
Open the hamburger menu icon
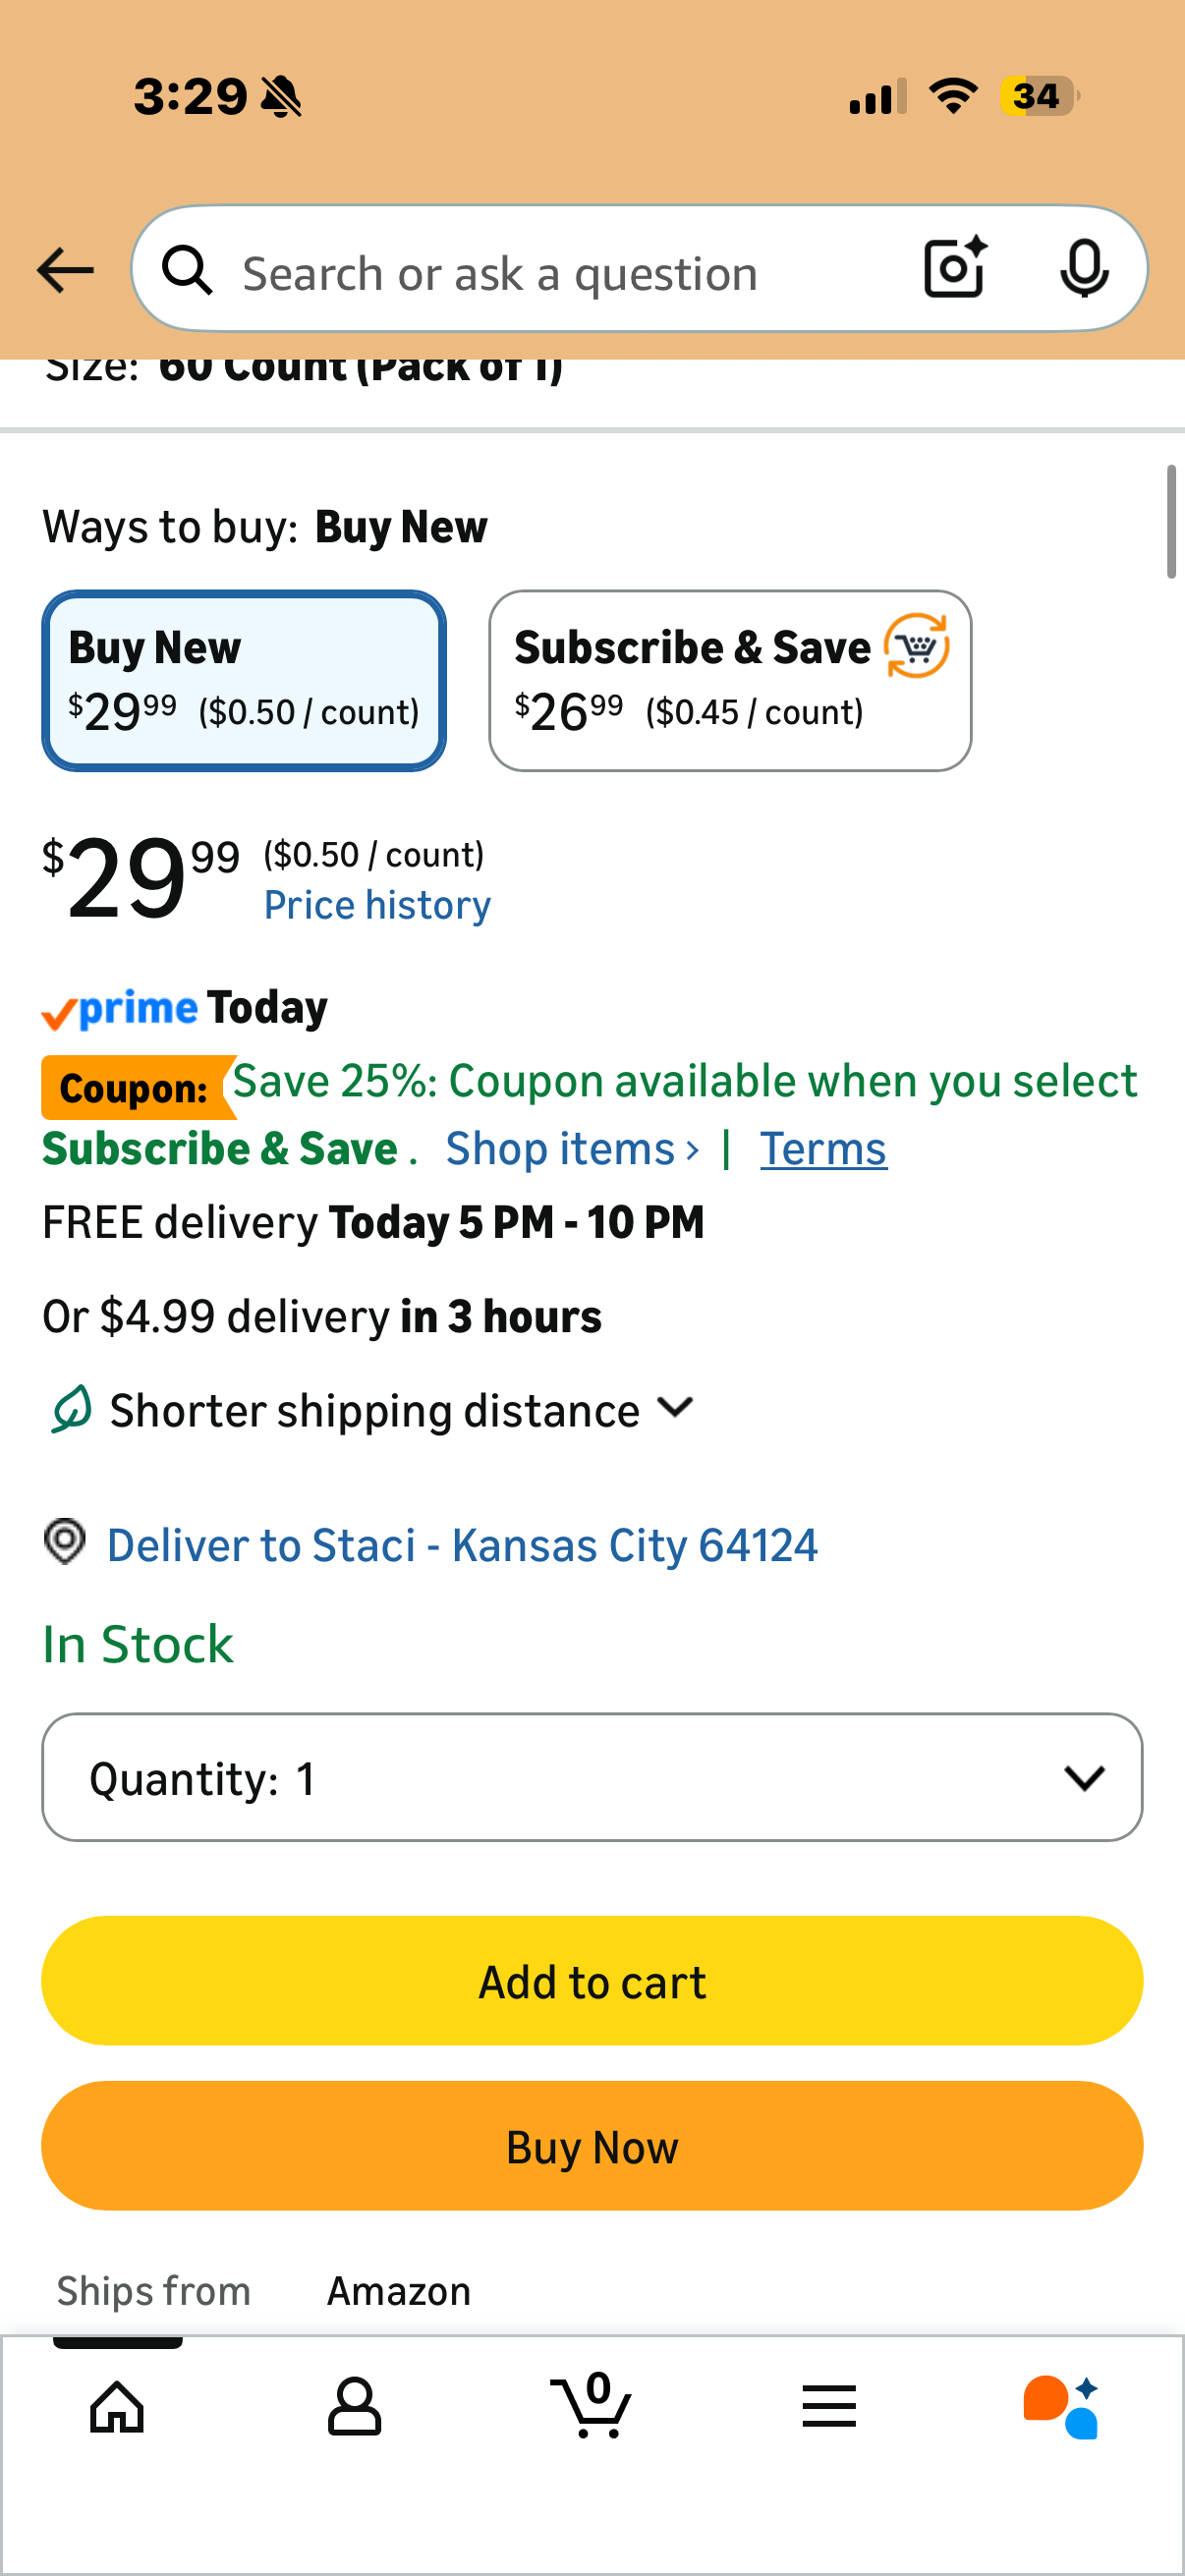[828, 2405]
